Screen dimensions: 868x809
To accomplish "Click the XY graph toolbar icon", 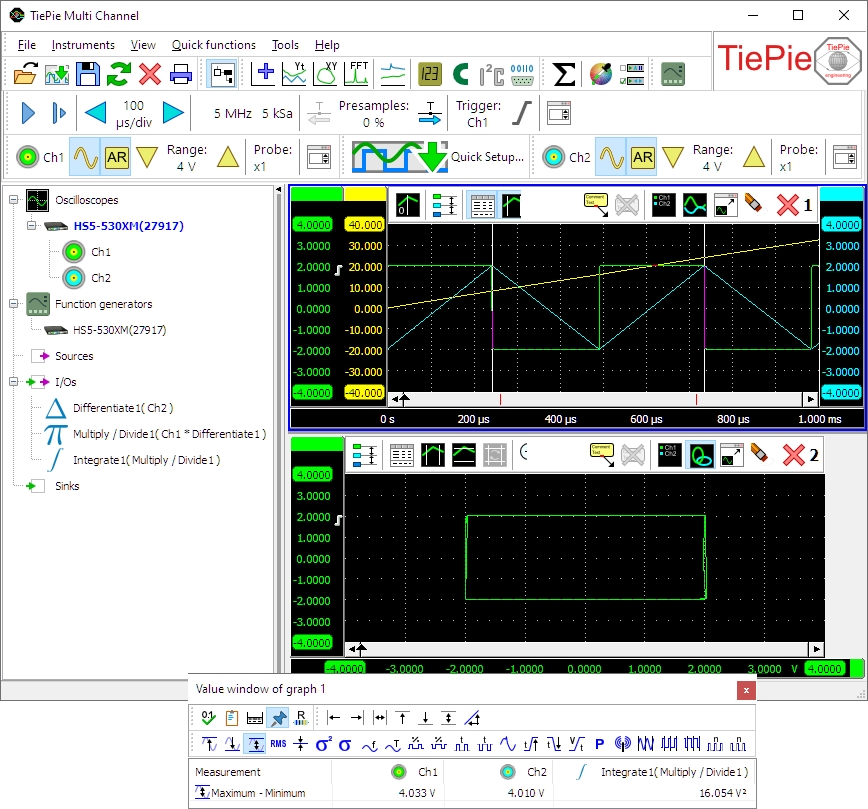I will click(327, 73).
